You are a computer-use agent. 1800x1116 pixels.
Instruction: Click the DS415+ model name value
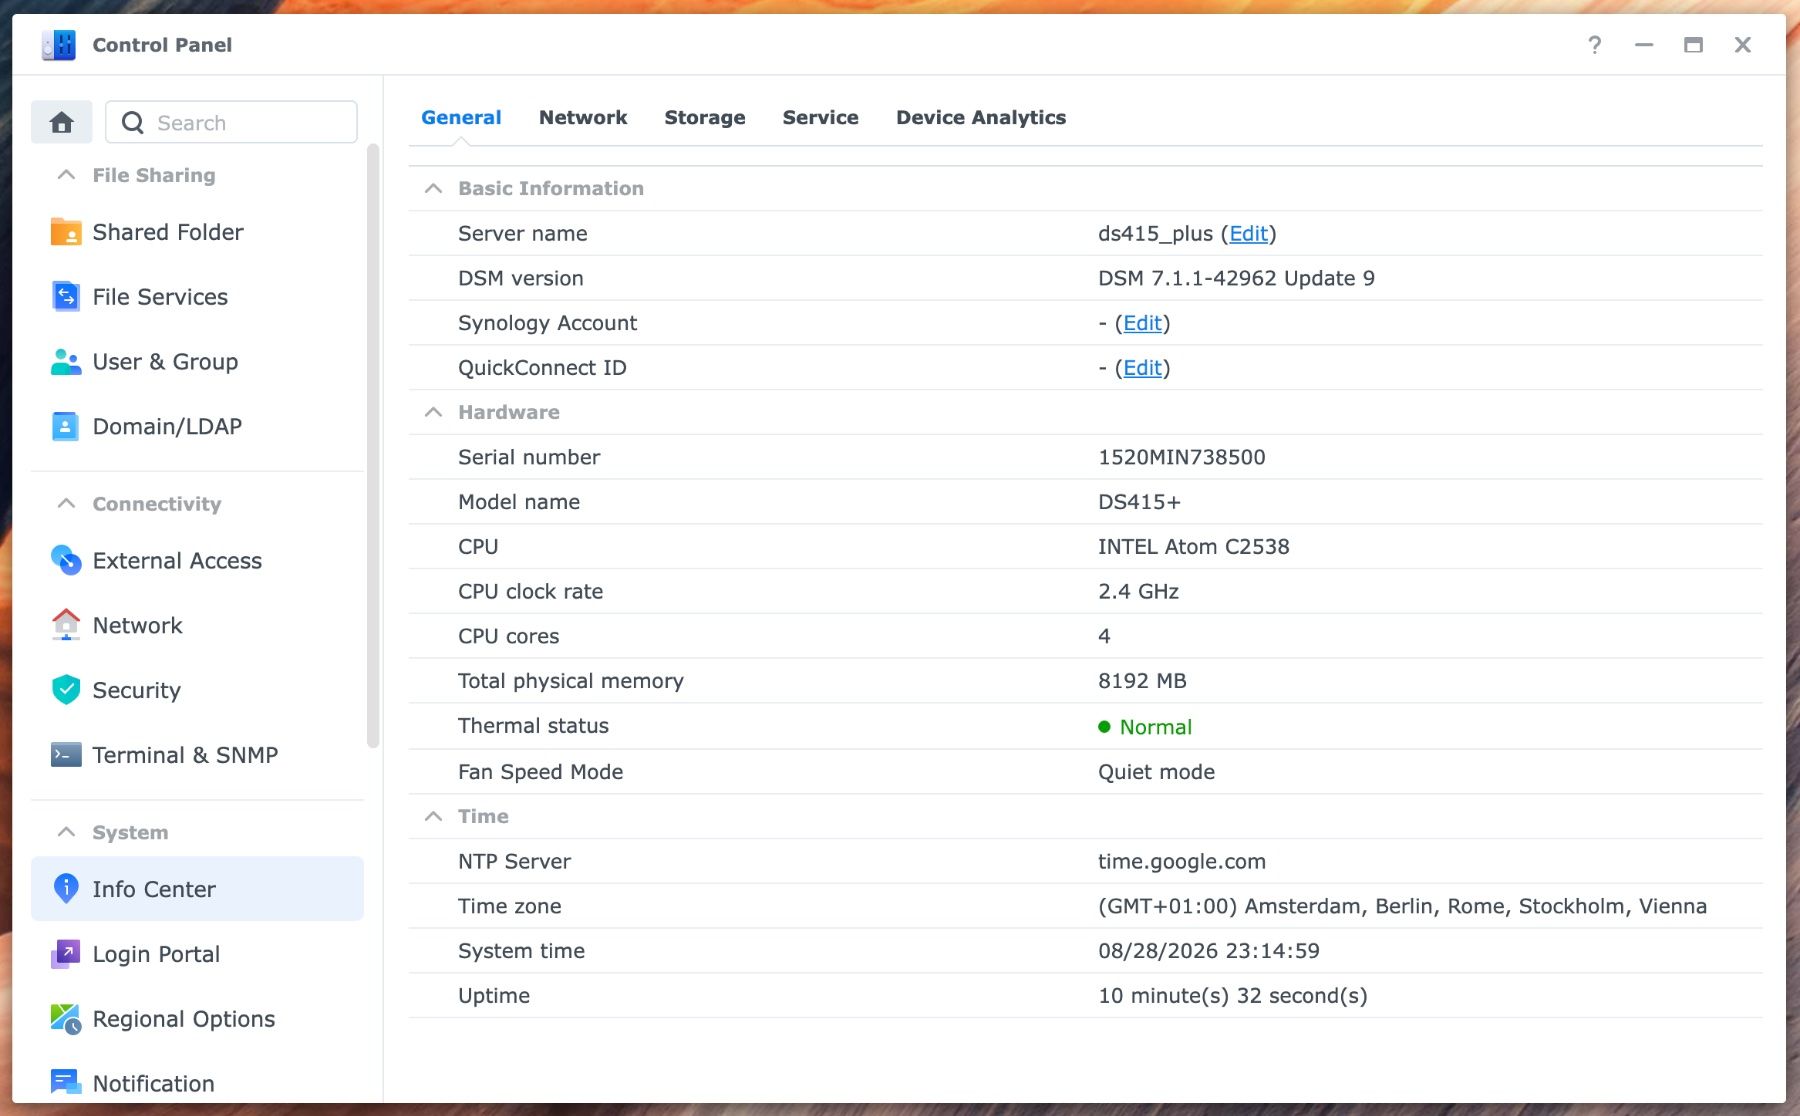[x=1139, y=502]
